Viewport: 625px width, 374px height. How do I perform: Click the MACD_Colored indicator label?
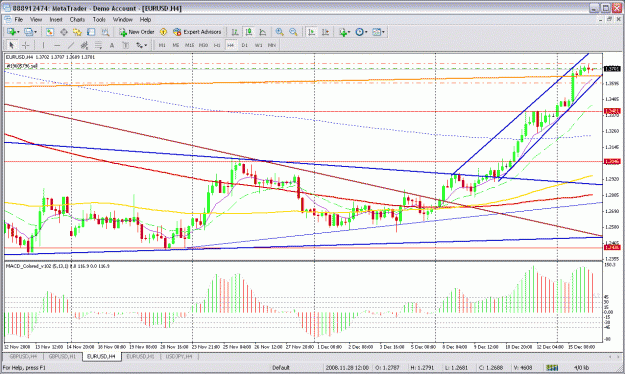tap(57, 266)
